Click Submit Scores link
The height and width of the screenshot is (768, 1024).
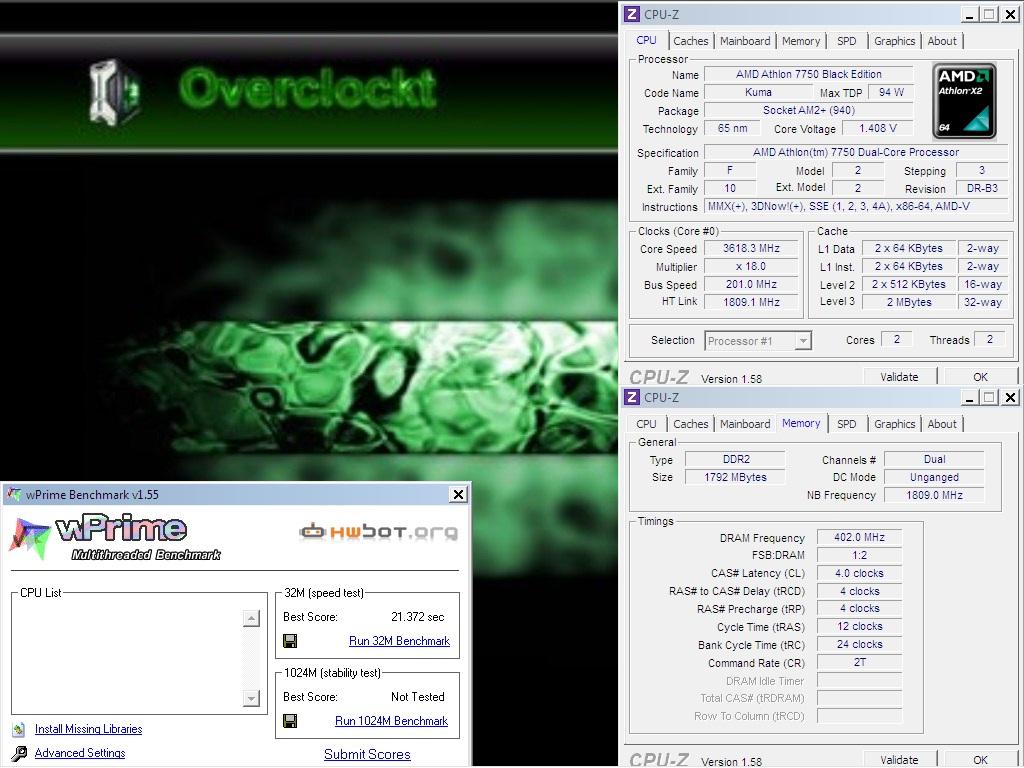(x=367, y=754)
